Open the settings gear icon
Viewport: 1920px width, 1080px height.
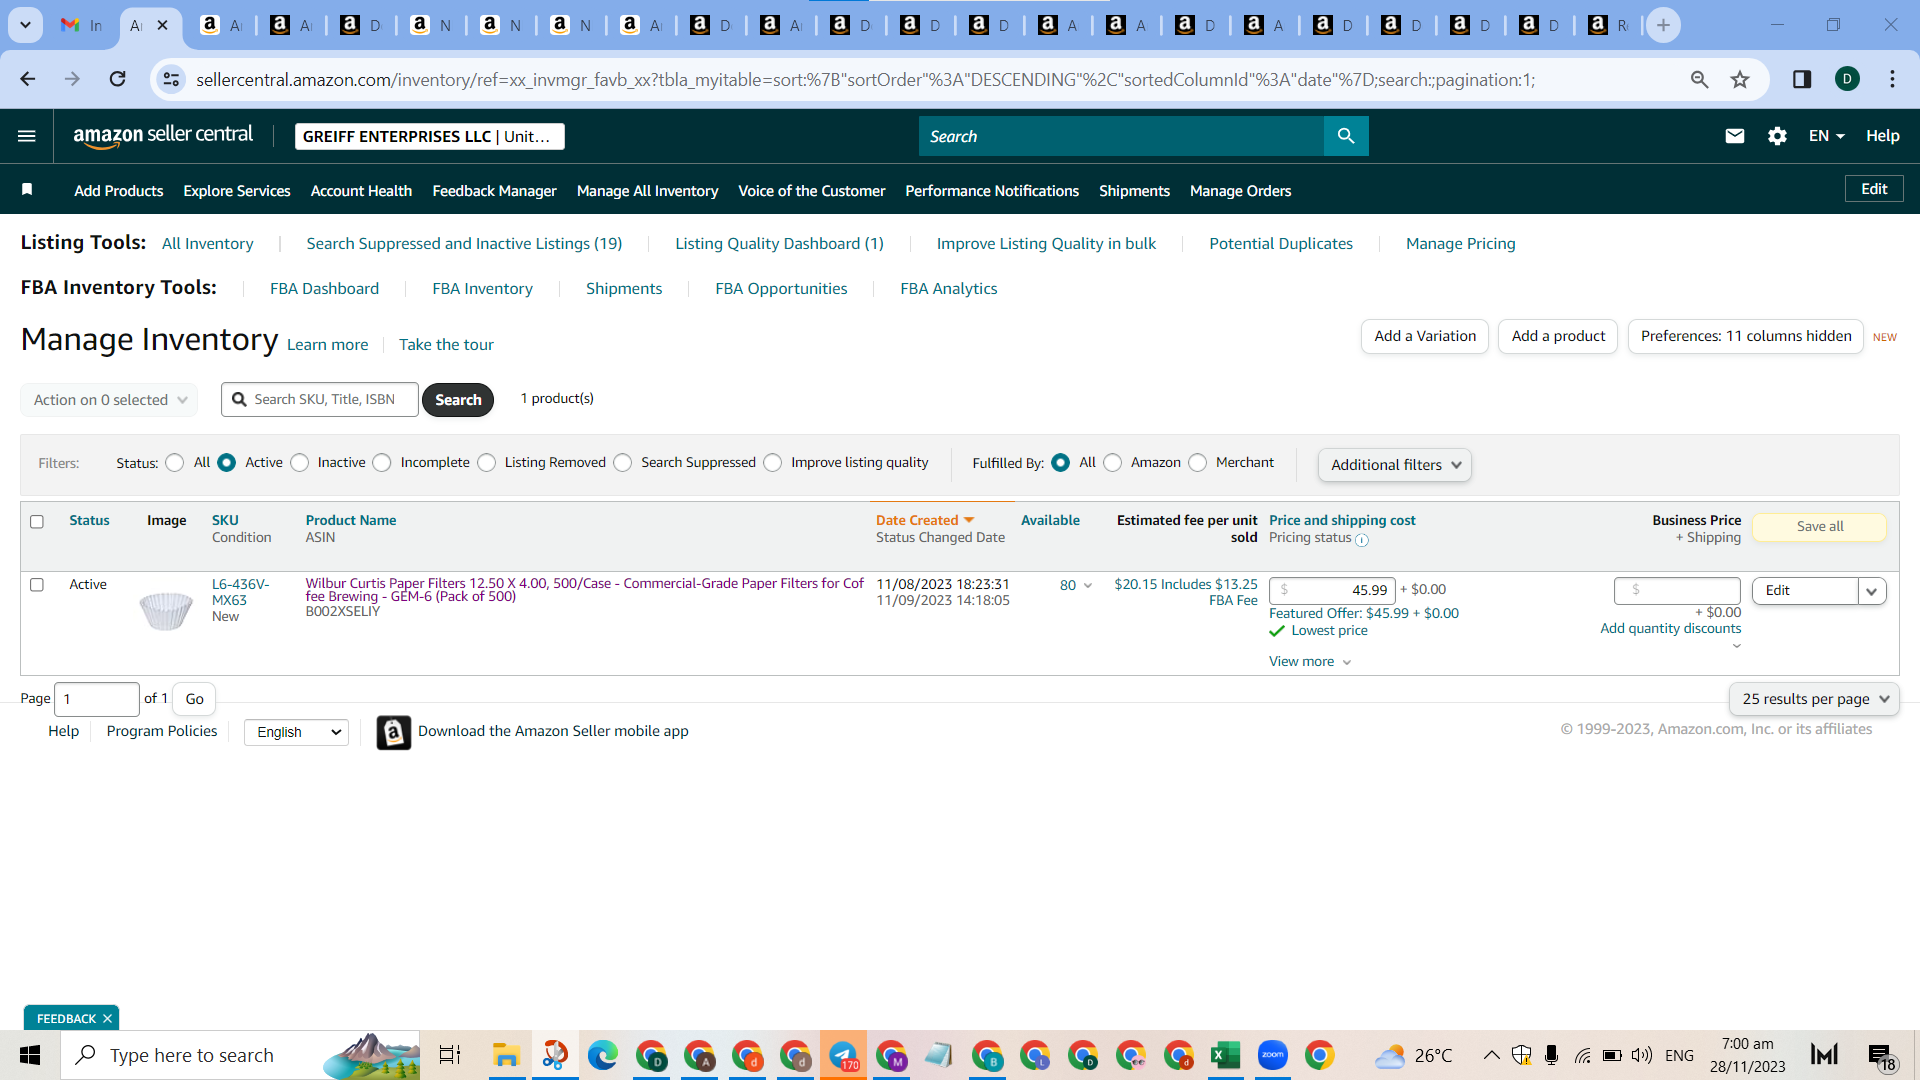(x=1777, y=136)
